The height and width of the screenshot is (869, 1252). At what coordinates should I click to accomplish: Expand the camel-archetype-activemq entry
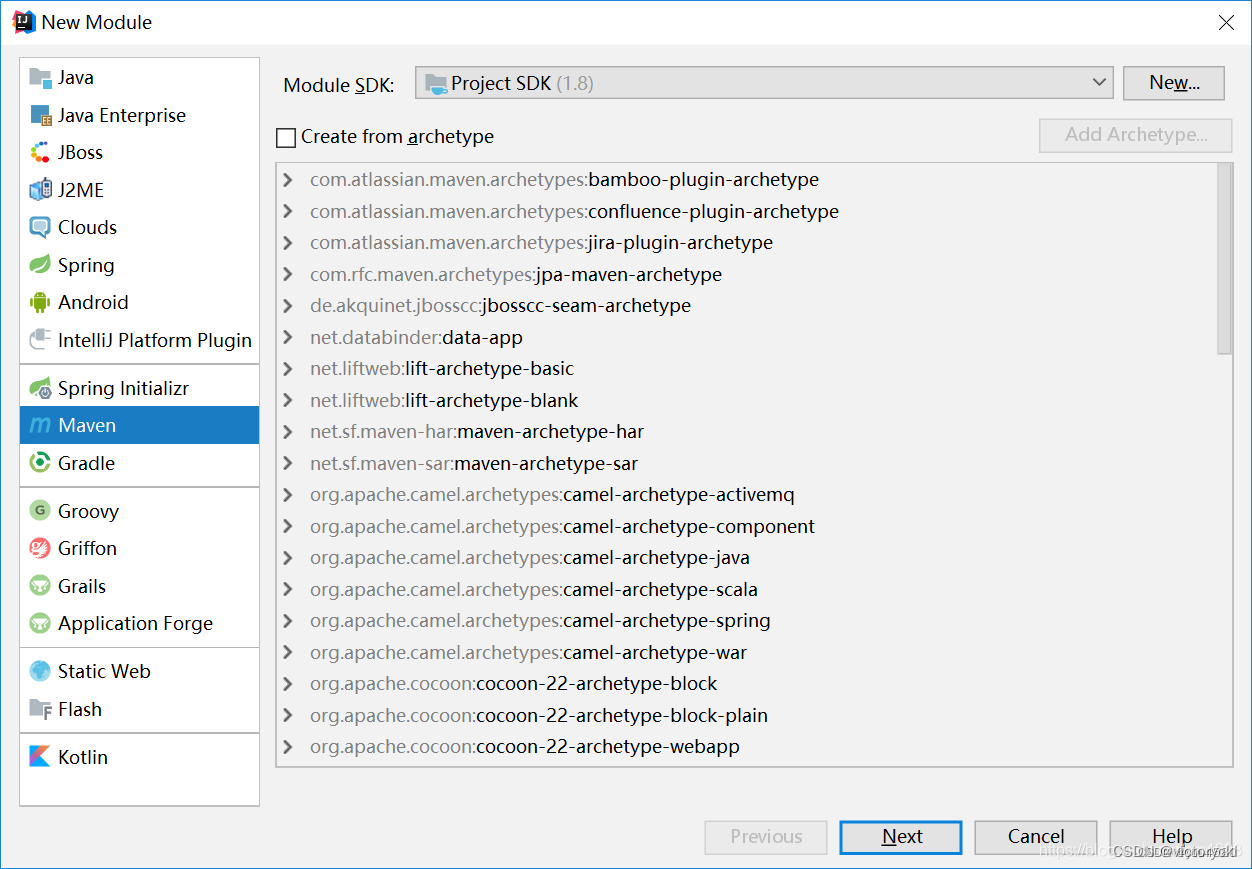coord(288,495)
